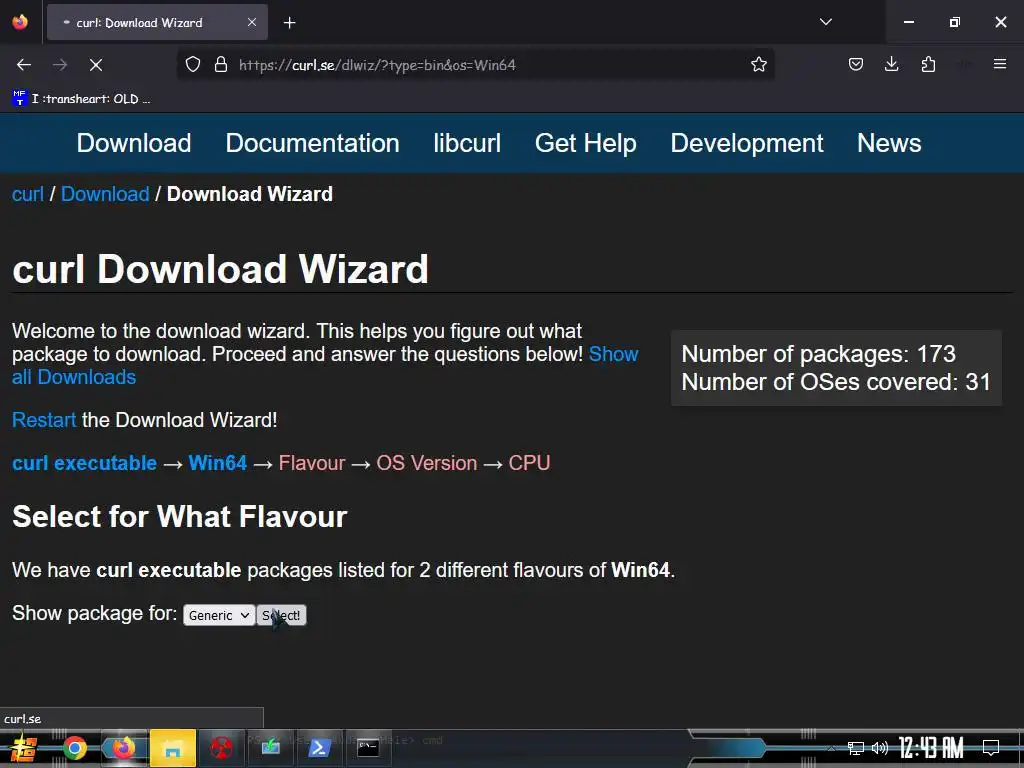Screen dimensions: 1024x768
Task: Open the Windows Start menu
Action: coord(24,748)
